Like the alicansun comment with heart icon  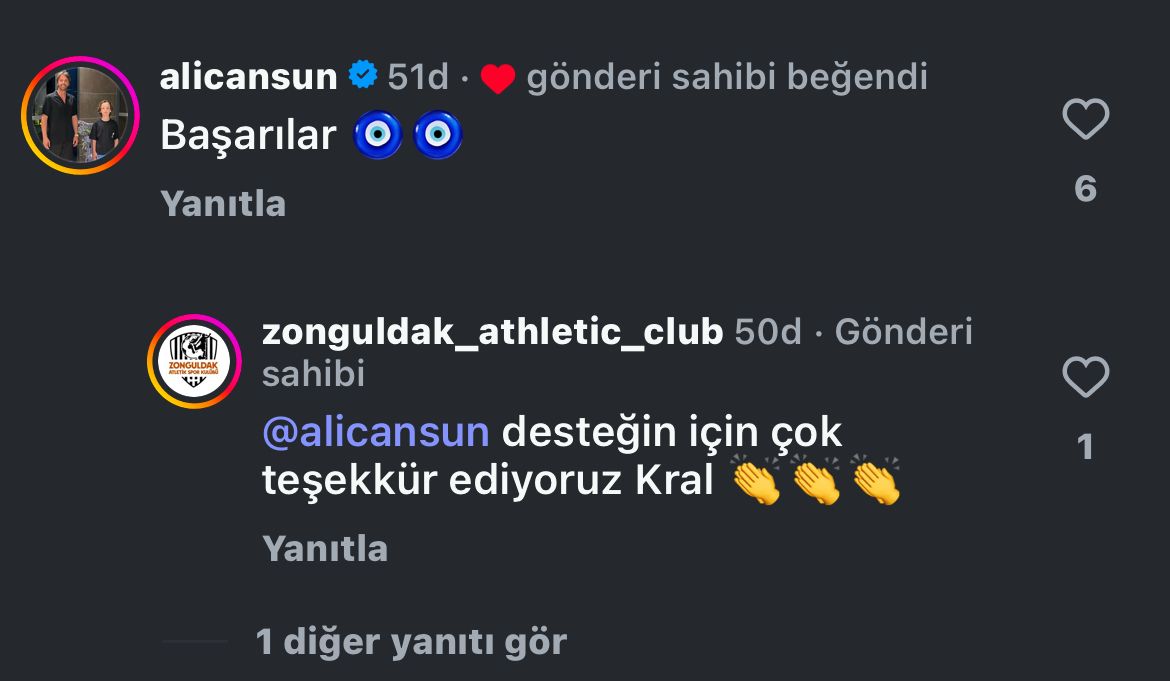coord(1086,119)
